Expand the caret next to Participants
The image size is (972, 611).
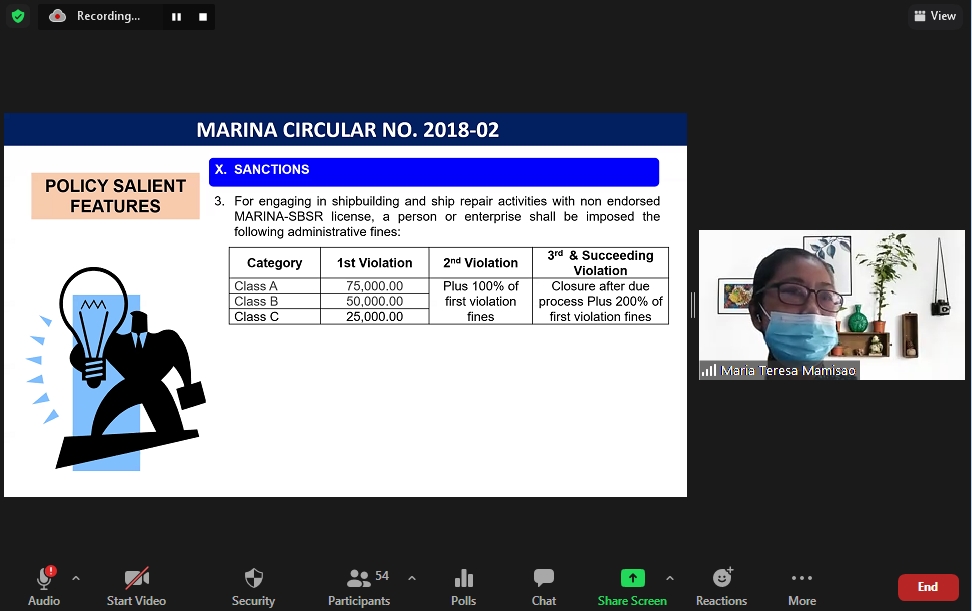(x=412, y=578)
